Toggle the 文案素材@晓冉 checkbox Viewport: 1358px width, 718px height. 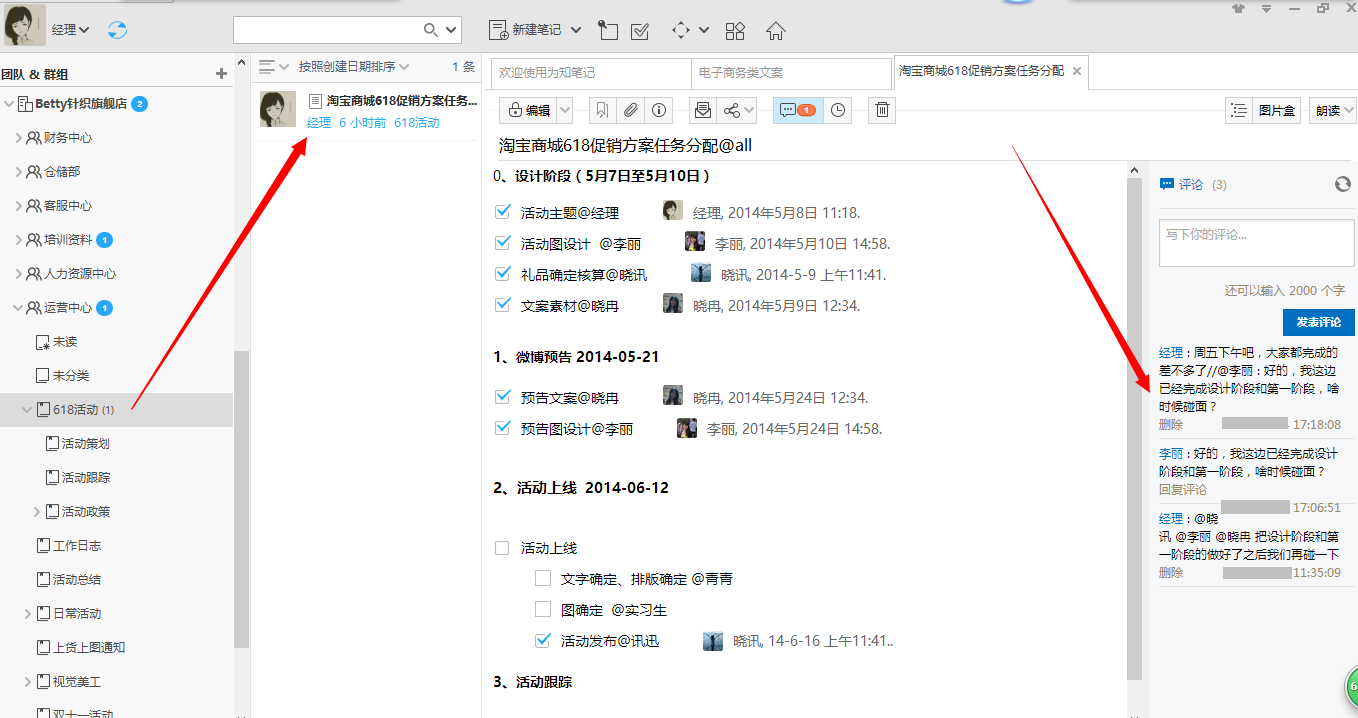point(503,305)
